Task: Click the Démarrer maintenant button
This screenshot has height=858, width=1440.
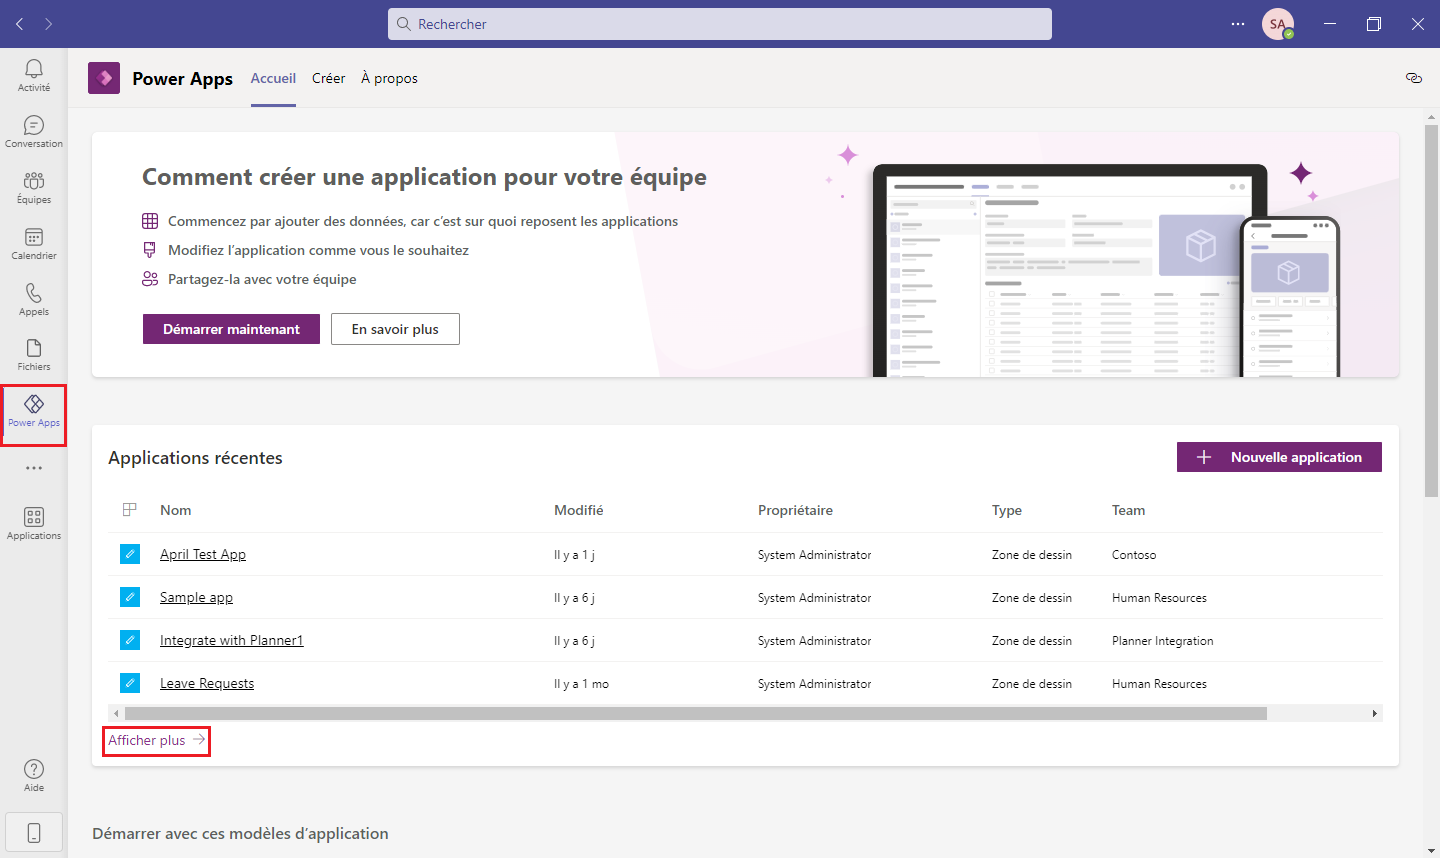Action: (x=231, y=329)
